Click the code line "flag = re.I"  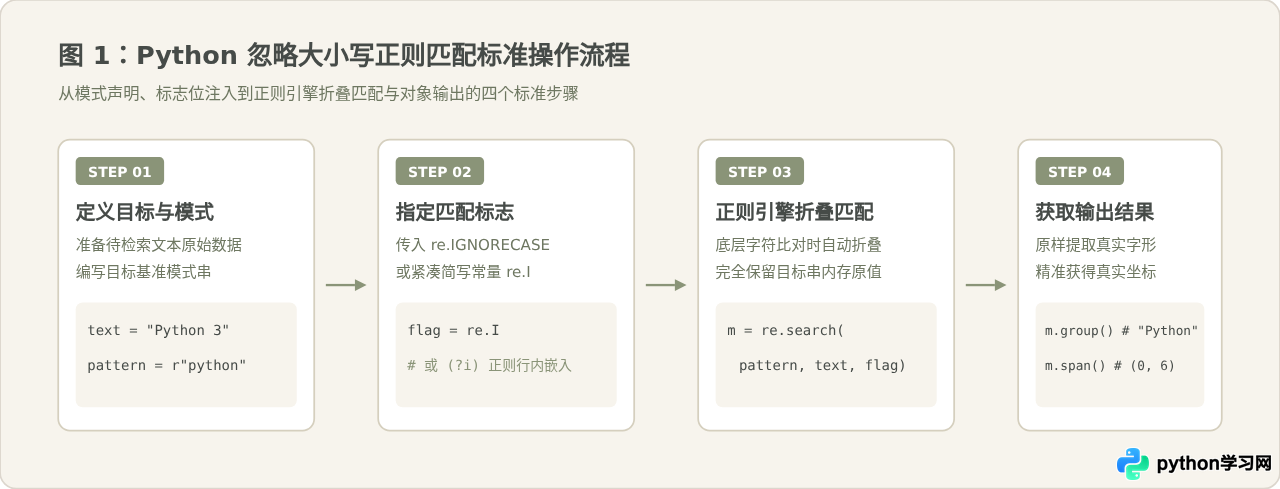click(x=454, y=330)
